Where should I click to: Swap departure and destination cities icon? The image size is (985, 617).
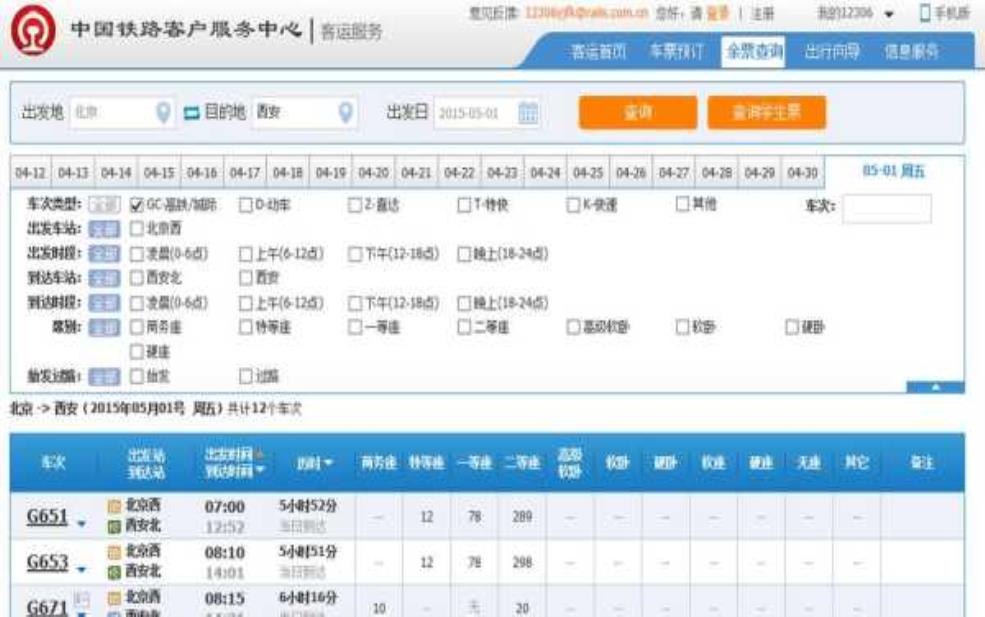pos(192,113)
